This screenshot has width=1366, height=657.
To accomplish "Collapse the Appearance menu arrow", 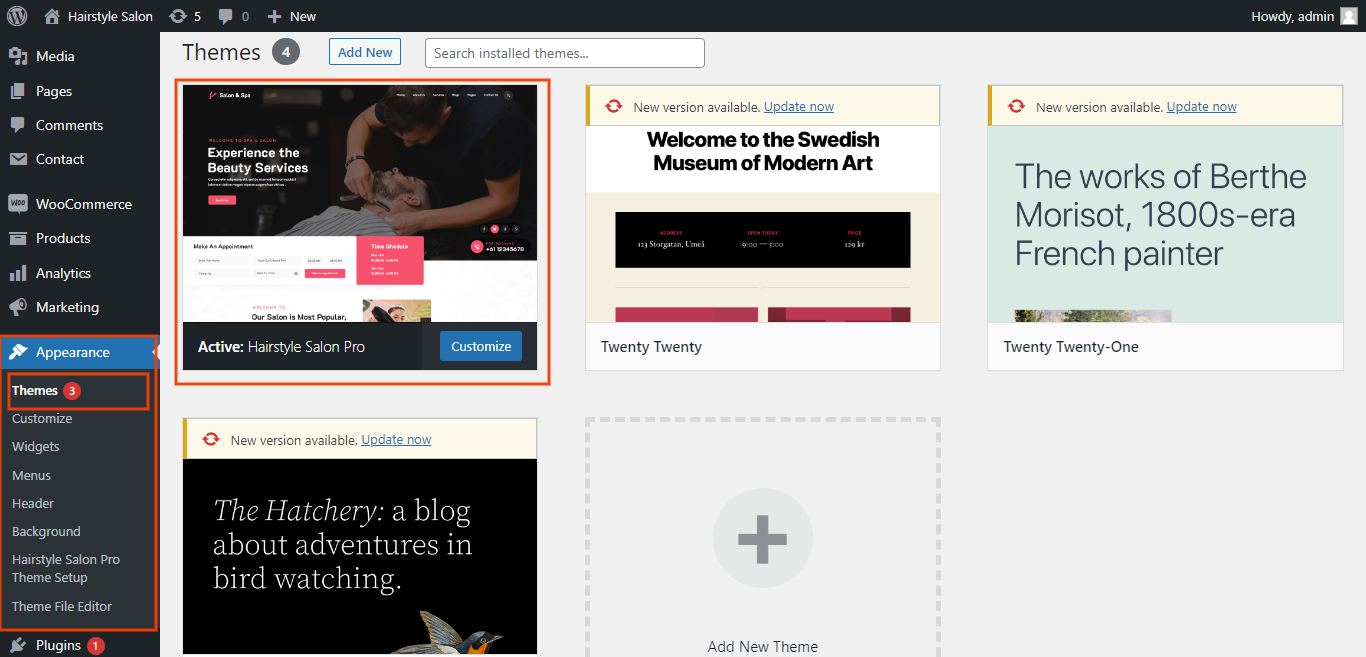I will pos(155,352).
